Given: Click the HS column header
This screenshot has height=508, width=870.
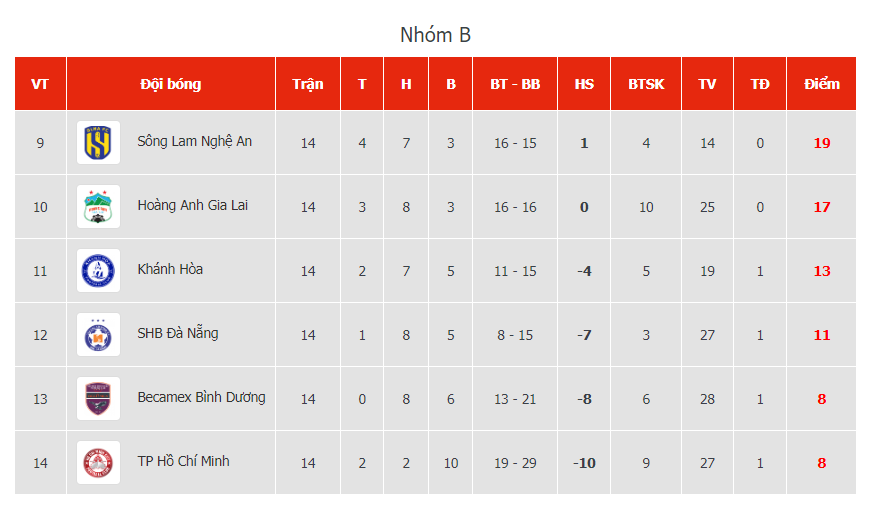Looking at the screenshot, I should pyautogui.click(x=584, y=84).
